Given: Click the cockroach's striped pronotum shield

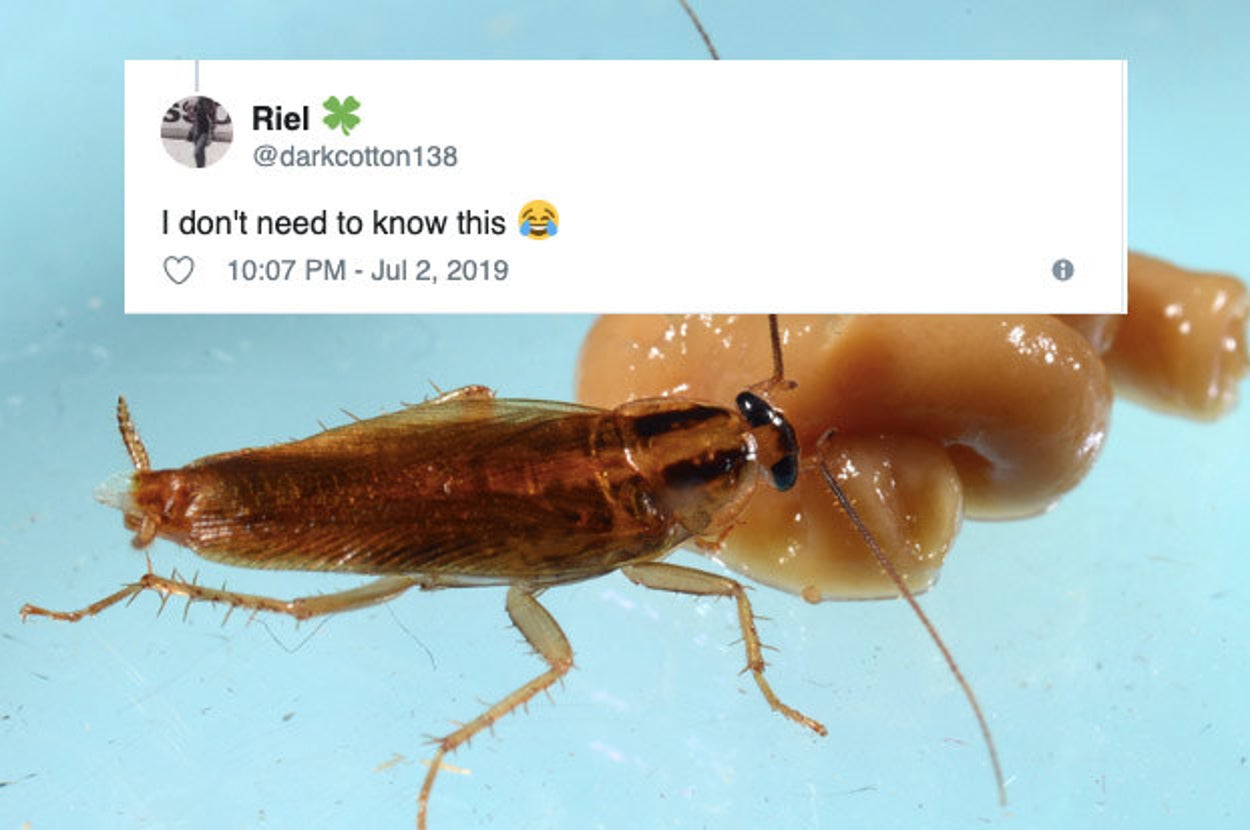Looking at the screenshot, I should click(x=680, y=450).
